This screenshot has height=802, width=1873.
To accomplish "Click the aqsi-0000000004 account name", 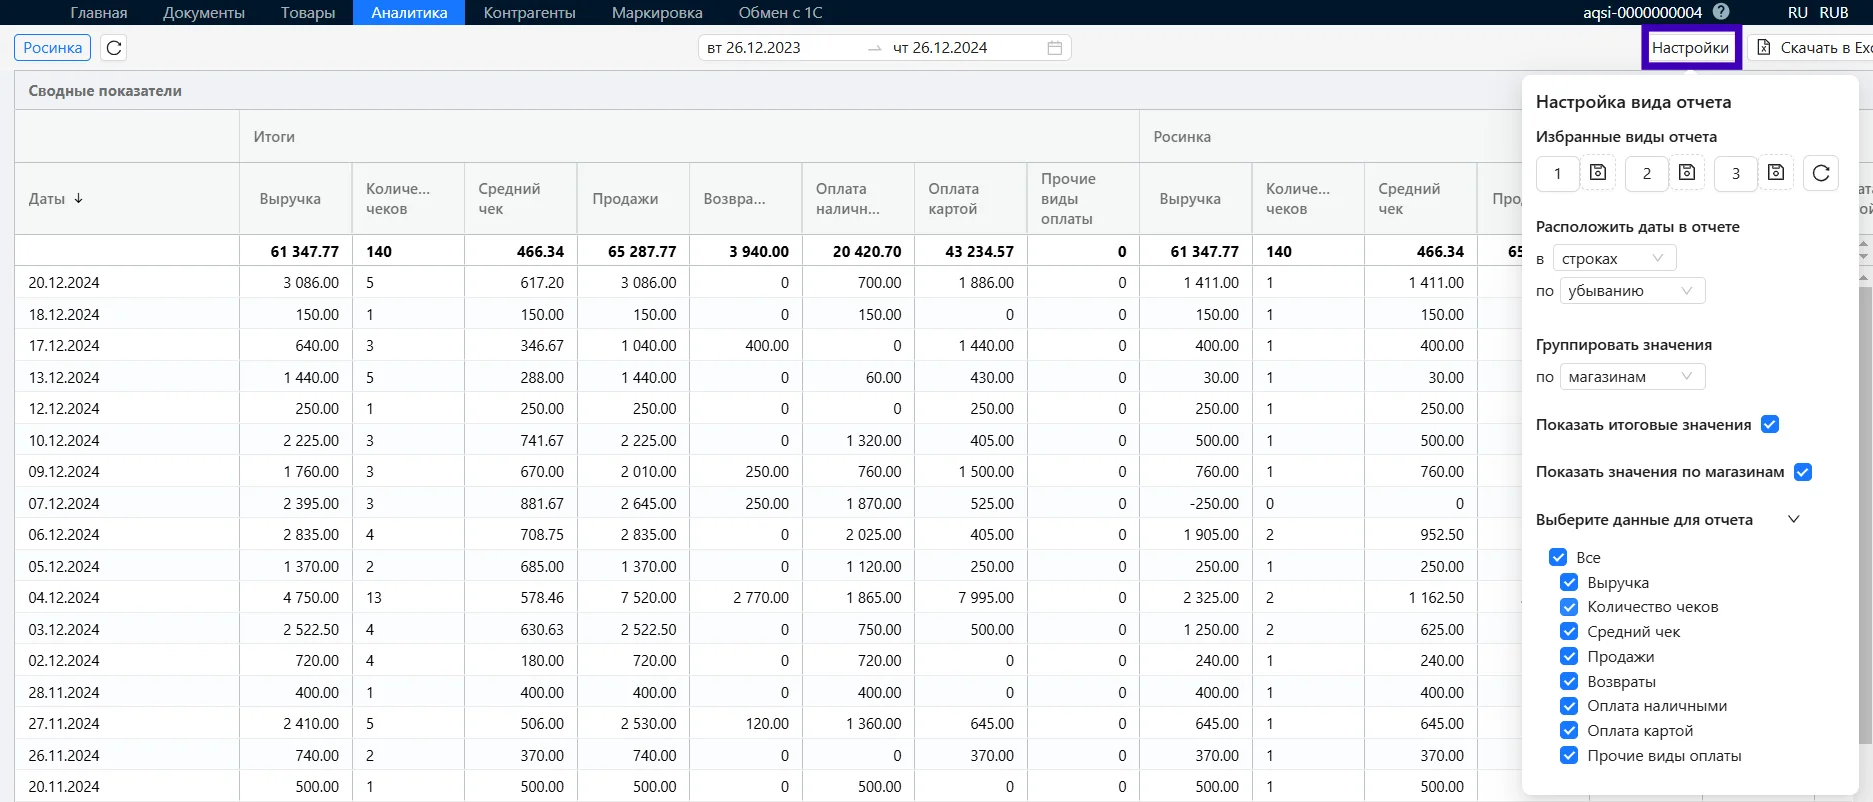I will pyautogui.click(x=1642, y=12).
